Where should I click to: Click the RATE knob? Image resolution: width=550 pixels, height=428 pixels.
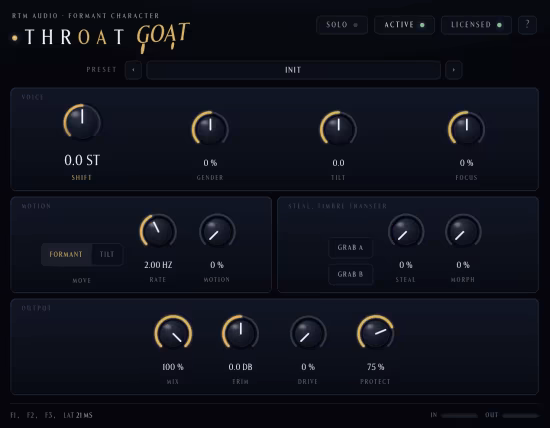158,231
